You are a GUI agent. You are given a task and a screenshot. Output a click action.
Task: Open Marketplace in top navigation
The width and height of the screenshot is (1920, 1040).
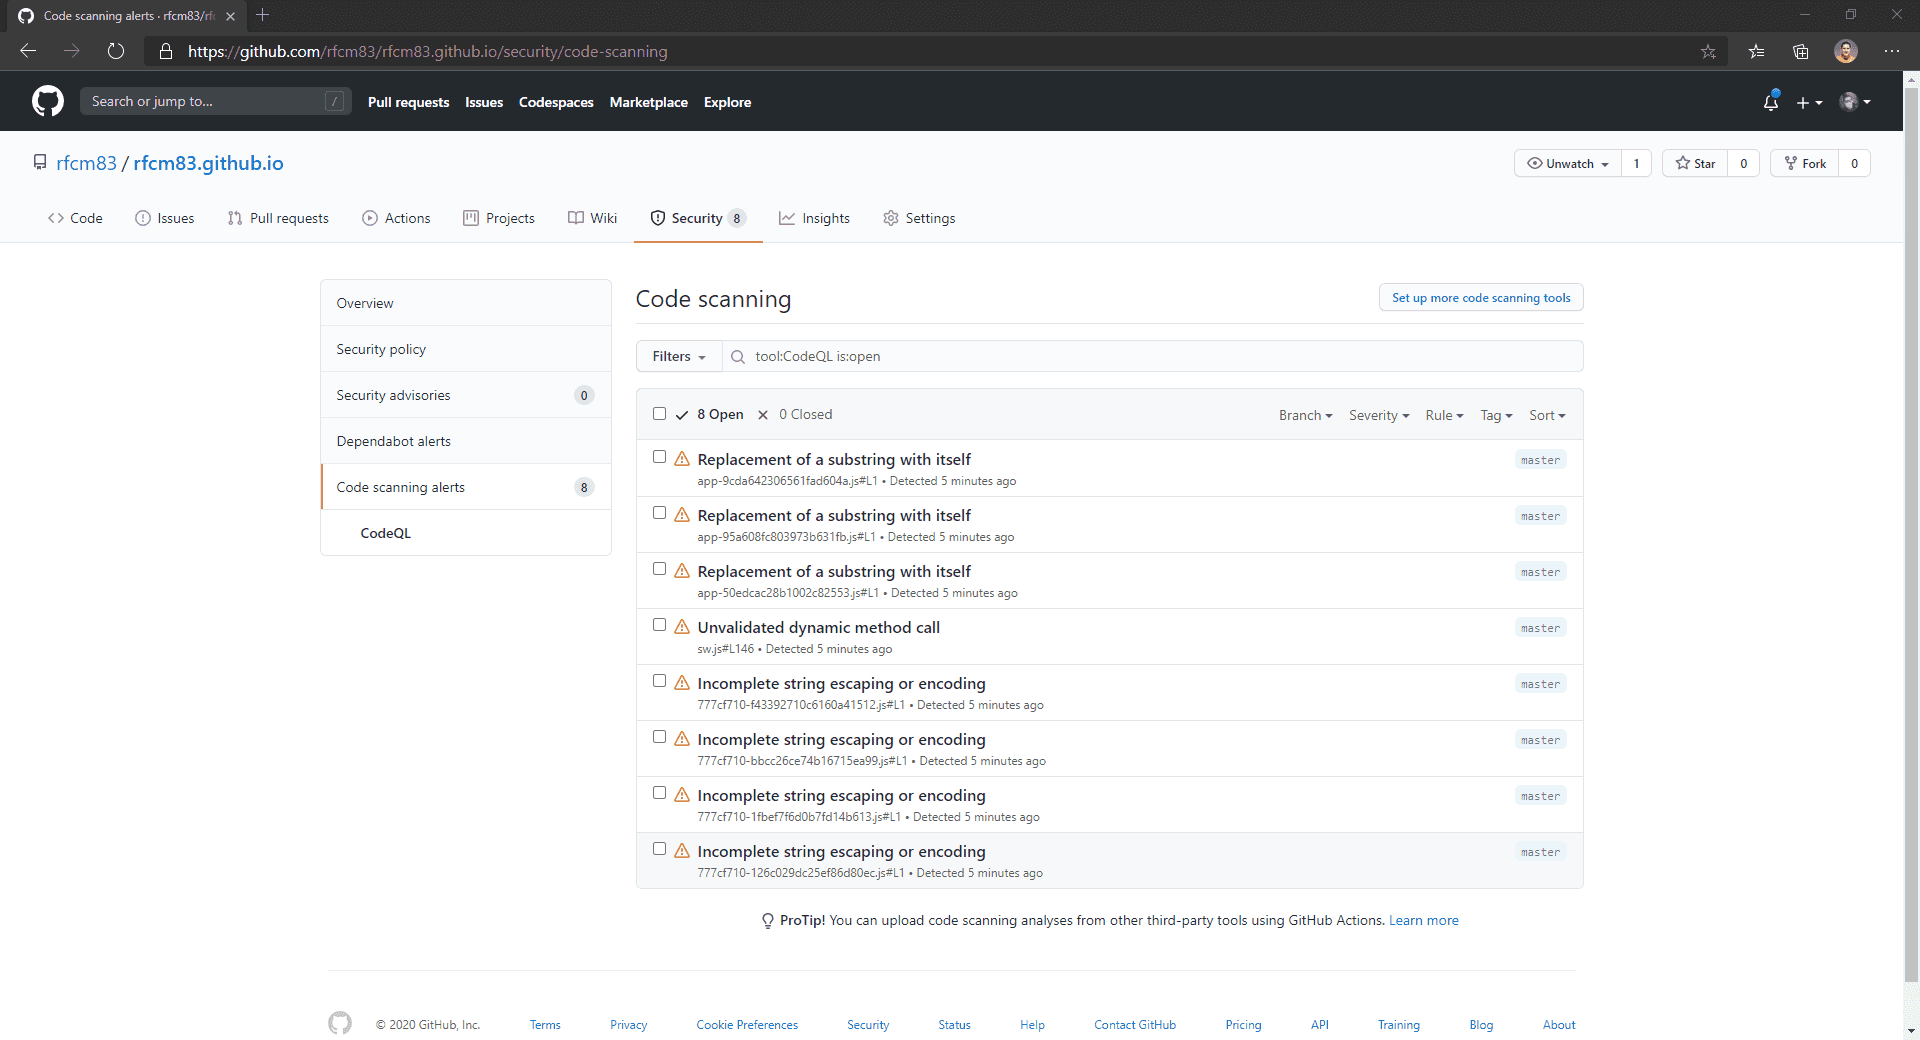coord(648,102)
